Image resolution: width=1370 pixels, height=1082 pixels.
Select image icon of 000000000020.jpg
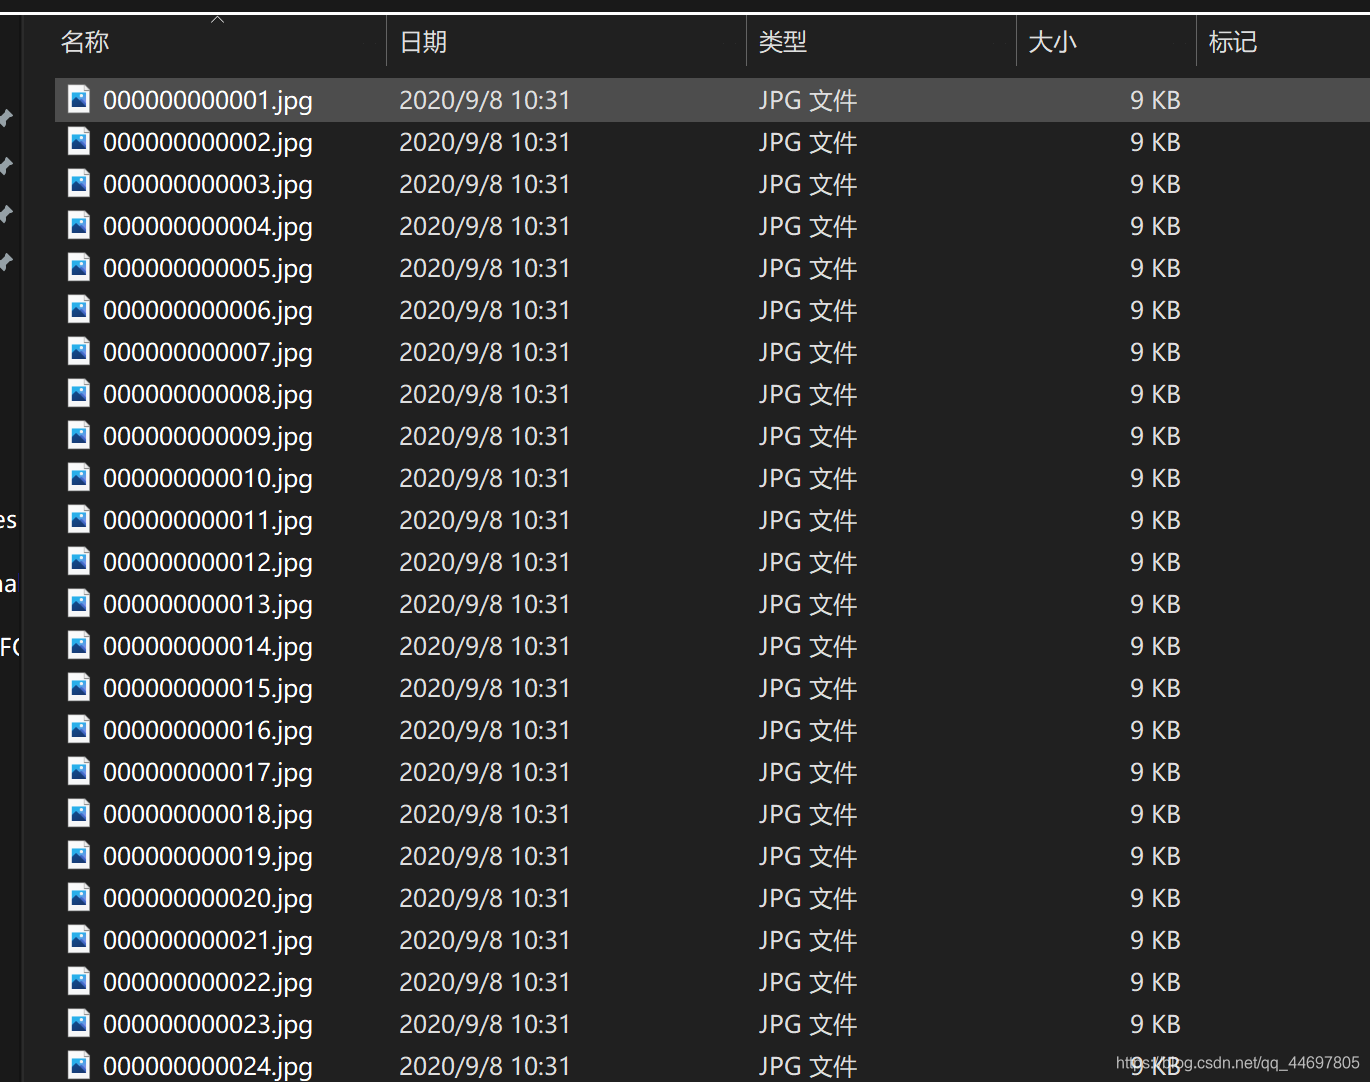click(x=79, y=897)
